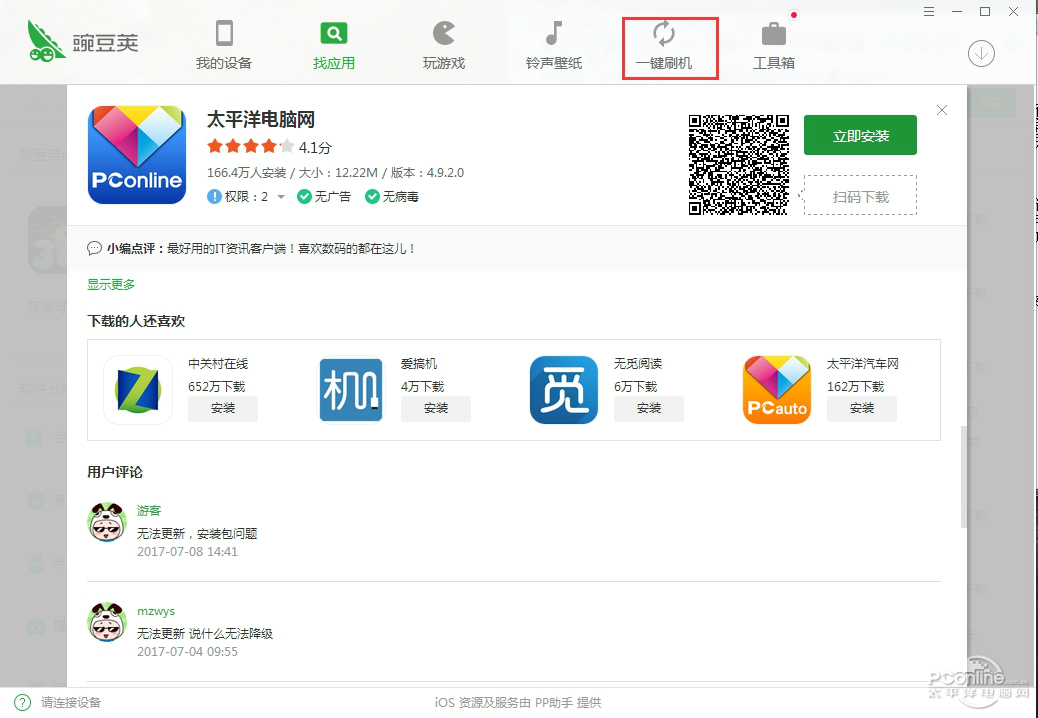The height and width of the screenshot is (718, 1038).
Task: Click 下载的人还喜欢 heading
Action: point(136,321)
